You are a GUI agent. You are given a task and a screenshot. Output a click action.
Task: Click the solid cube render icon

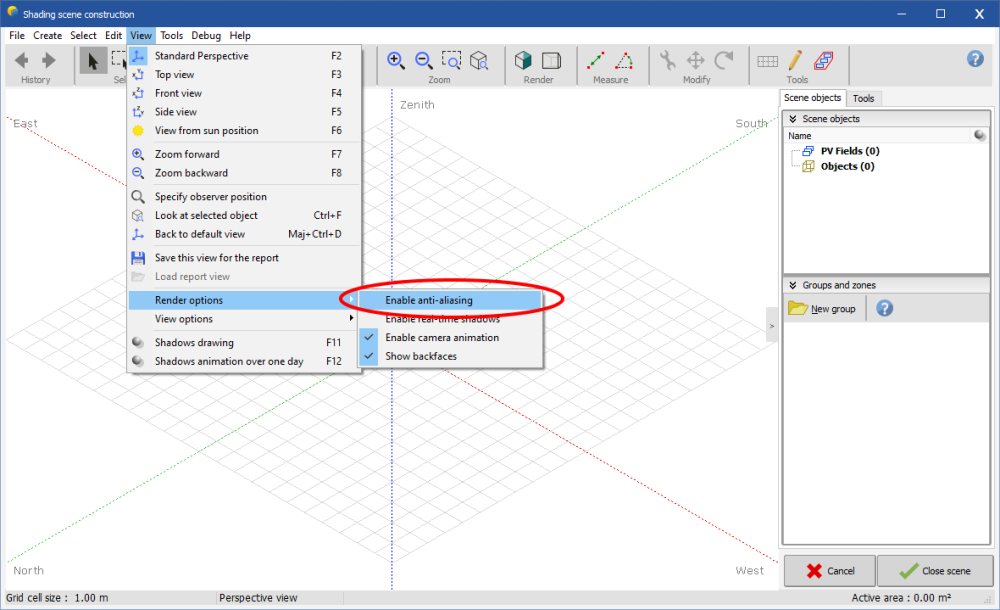tap(524, 61)
